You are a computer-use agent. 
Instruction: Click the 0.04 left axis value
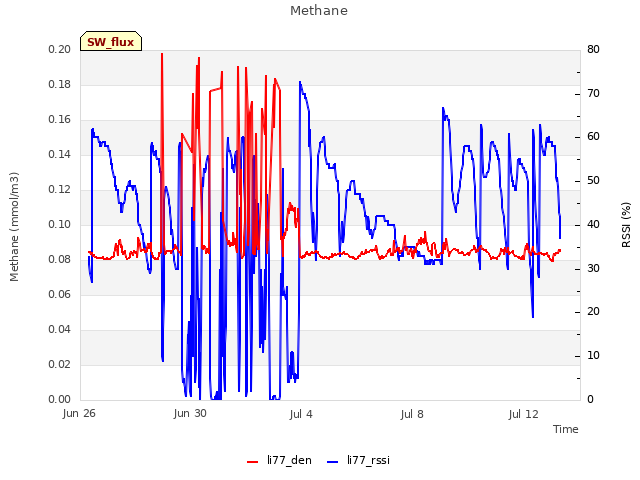click(x=60, y=329)
